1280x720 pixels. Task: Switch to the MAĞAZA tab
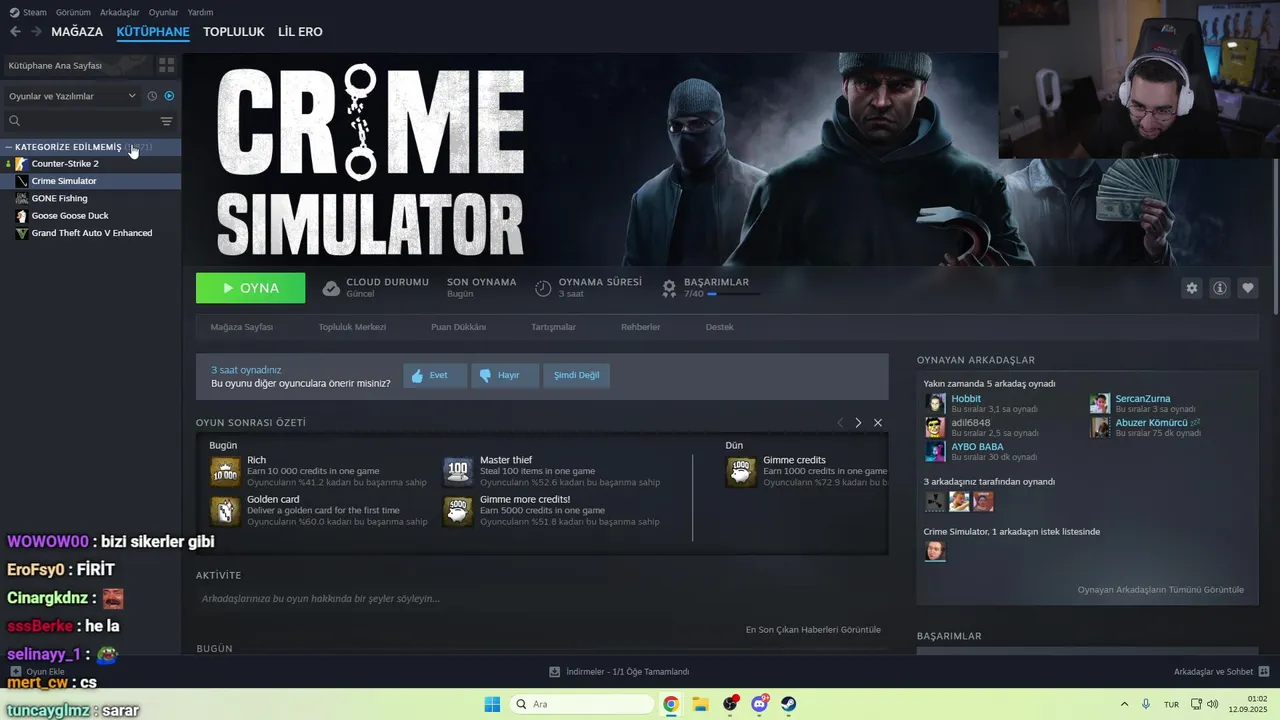(77, 32)
